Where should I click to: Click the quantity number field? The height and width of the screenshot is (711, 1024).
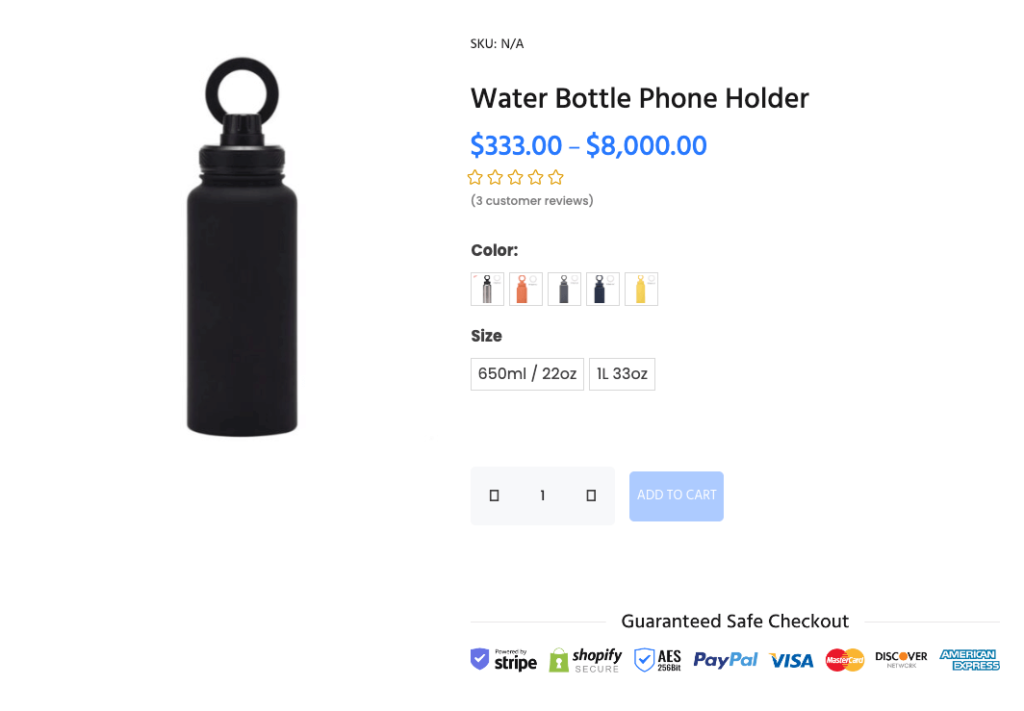pyautogui.click(x=543, y=496)
